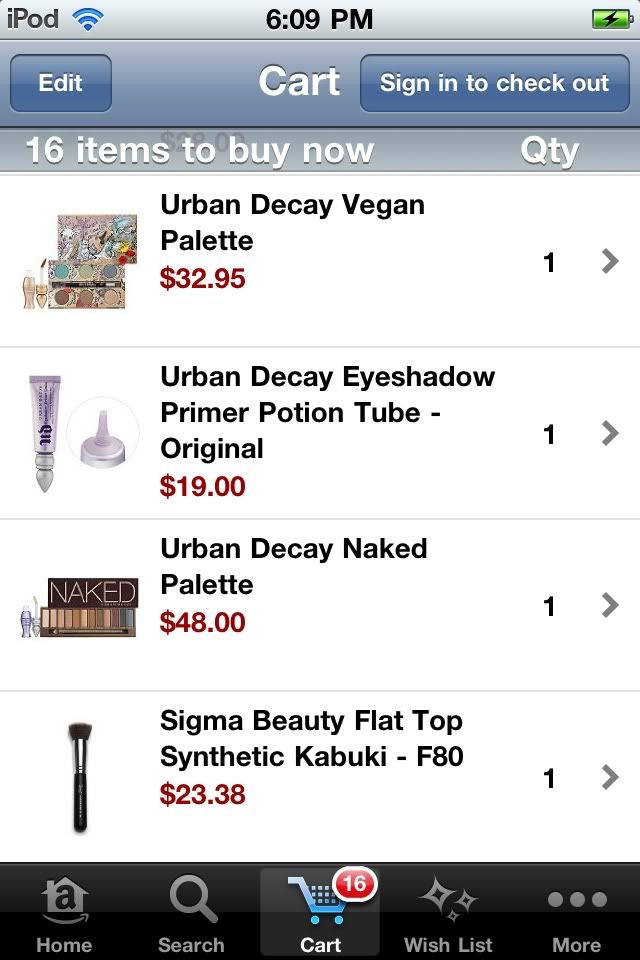
Task: Open the More dots menu
Action: 576,899
